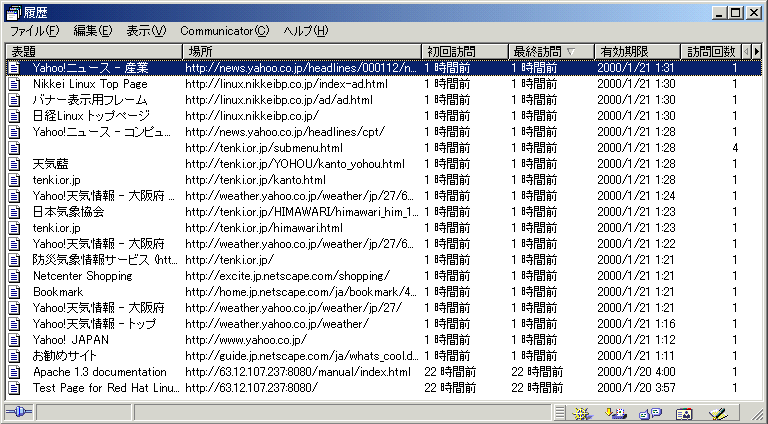Click the page icon next to 天気藍
Screen dimensions: 768x424
15,164
